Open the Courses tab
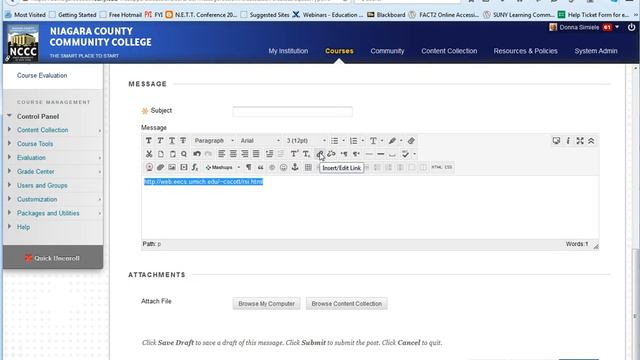Screen dimensions: 640x360 coord(339,51)
